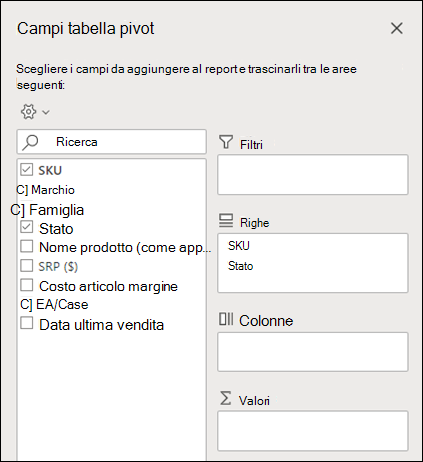Click the Data ultima vendita label
Viewport: 423px width, 462px height.
(101, 325)
